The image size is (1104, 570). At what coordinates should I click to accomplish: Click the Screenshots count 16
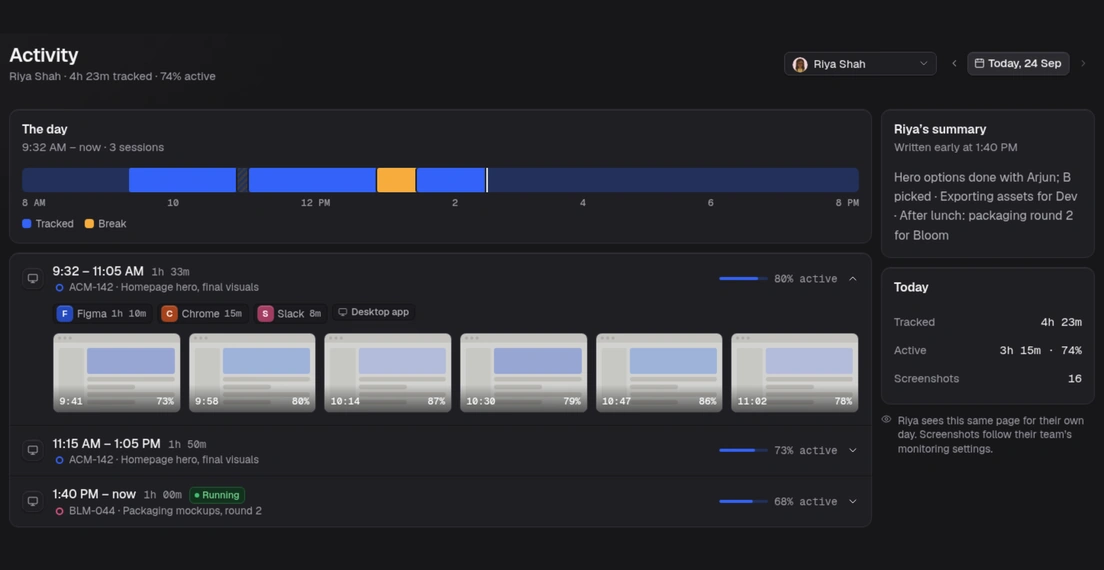click(x=1074, y=379)
